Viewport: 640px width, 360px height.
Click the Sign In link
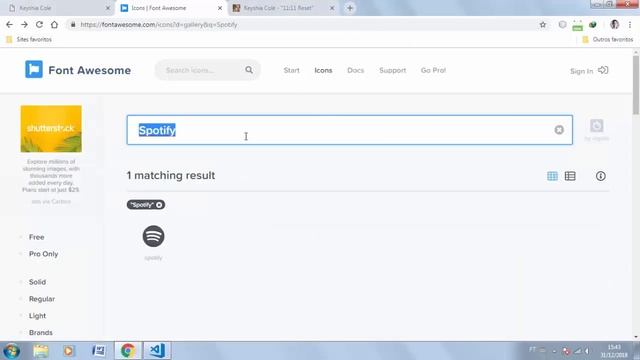point(582,71)
